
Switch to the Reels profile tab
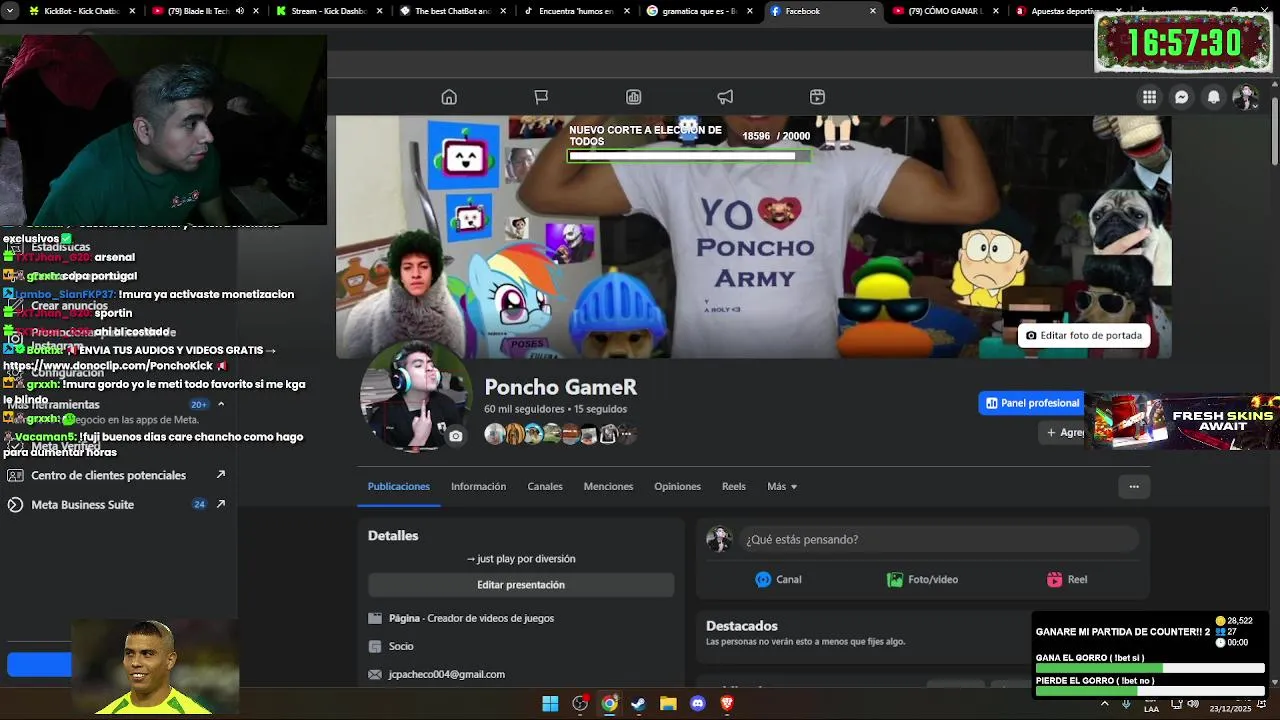pos(734,486)
